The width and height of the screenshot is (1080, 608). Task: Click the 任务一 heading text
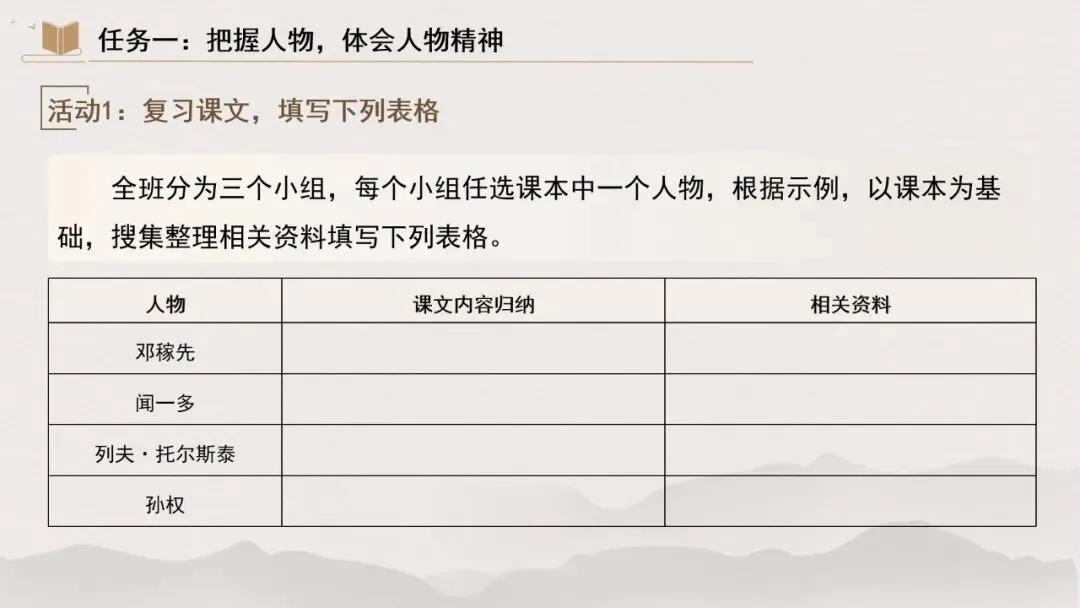[300, 40]
